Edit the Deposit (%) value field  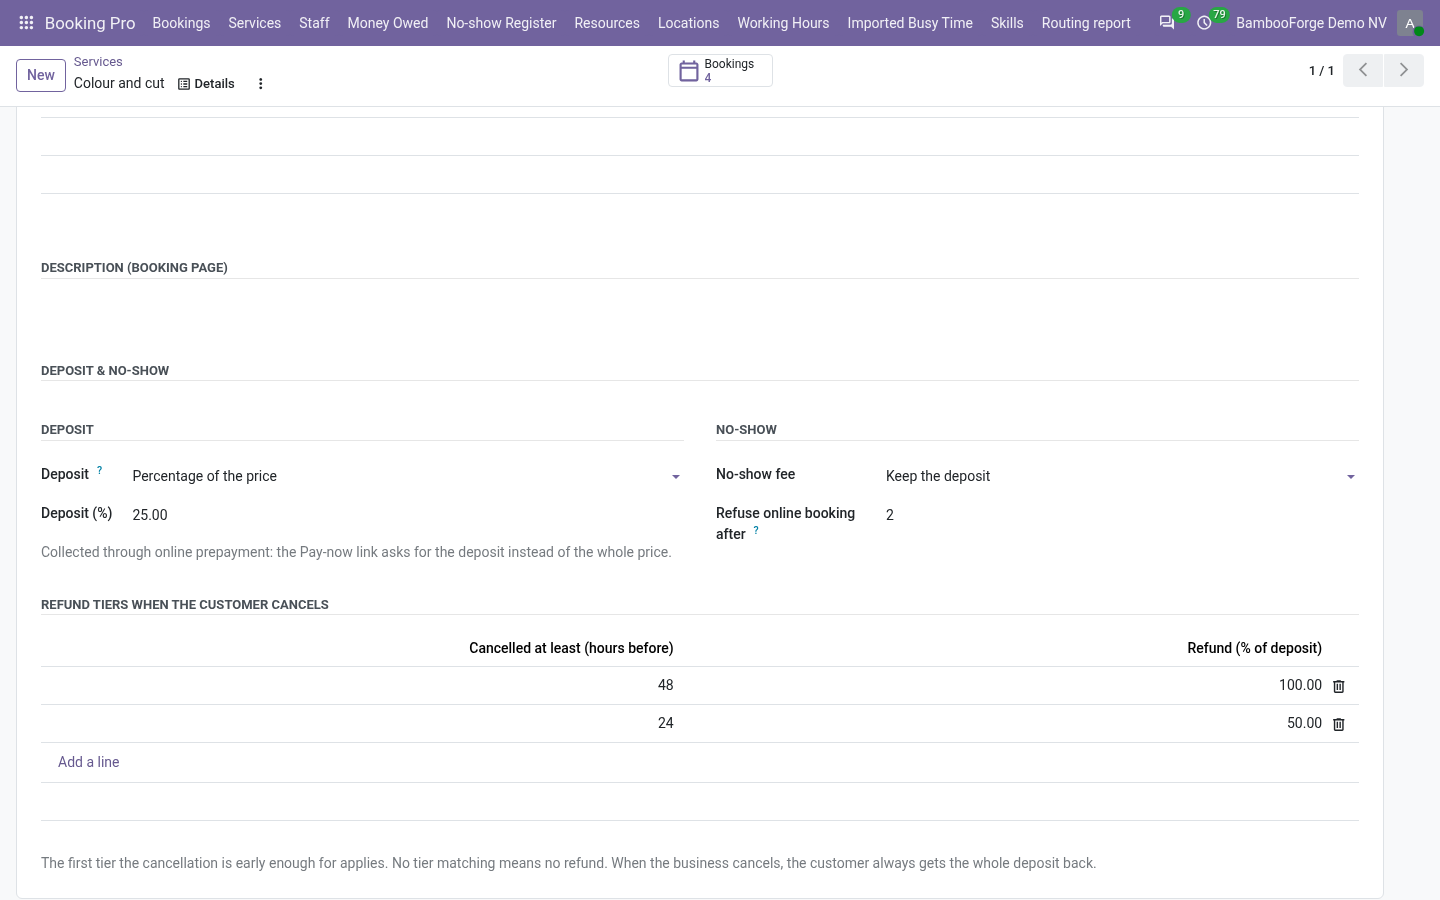pyautogui.click(x=407, y=515)
